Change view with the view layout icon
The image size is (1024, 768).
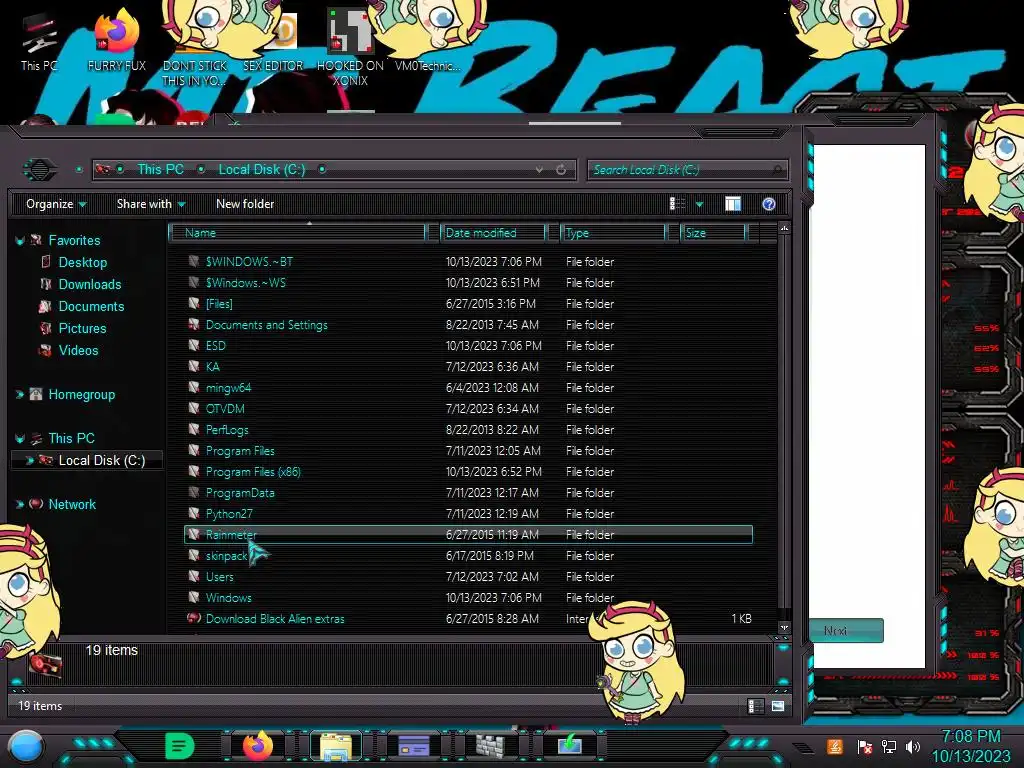click(677, 204)
